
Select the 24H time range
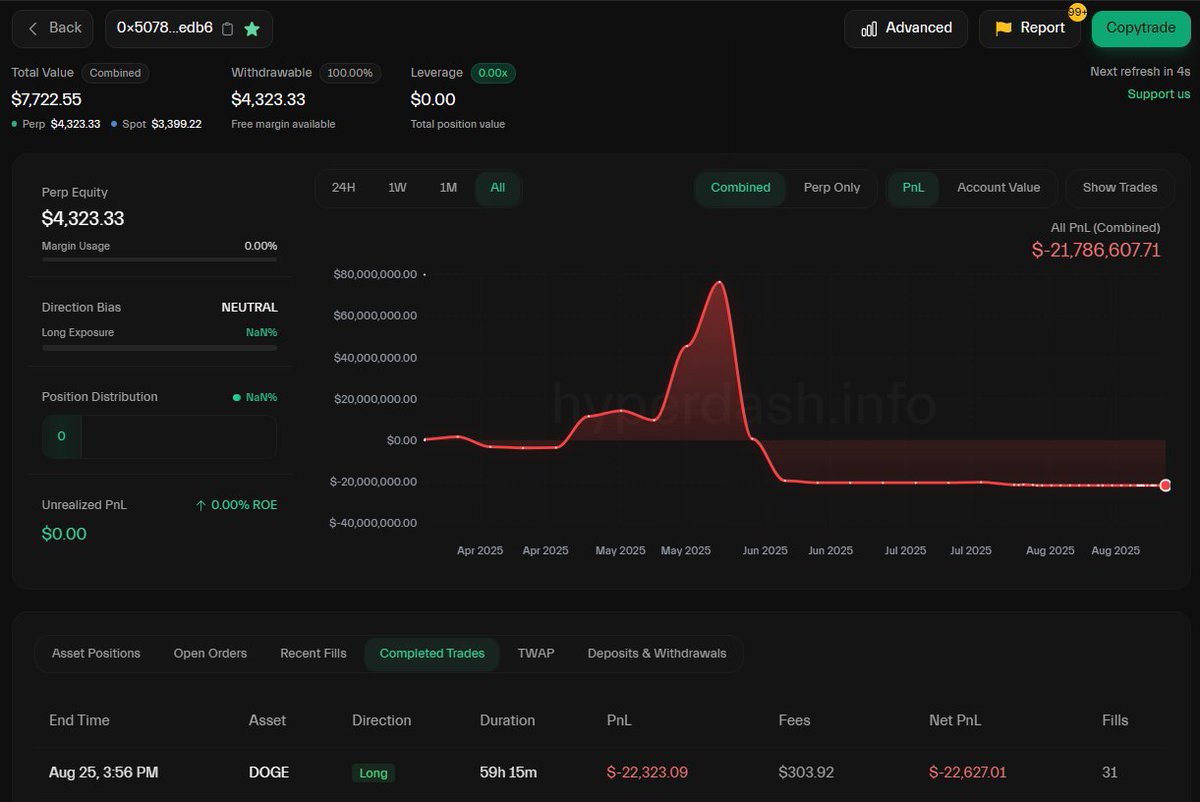(344, 188)
